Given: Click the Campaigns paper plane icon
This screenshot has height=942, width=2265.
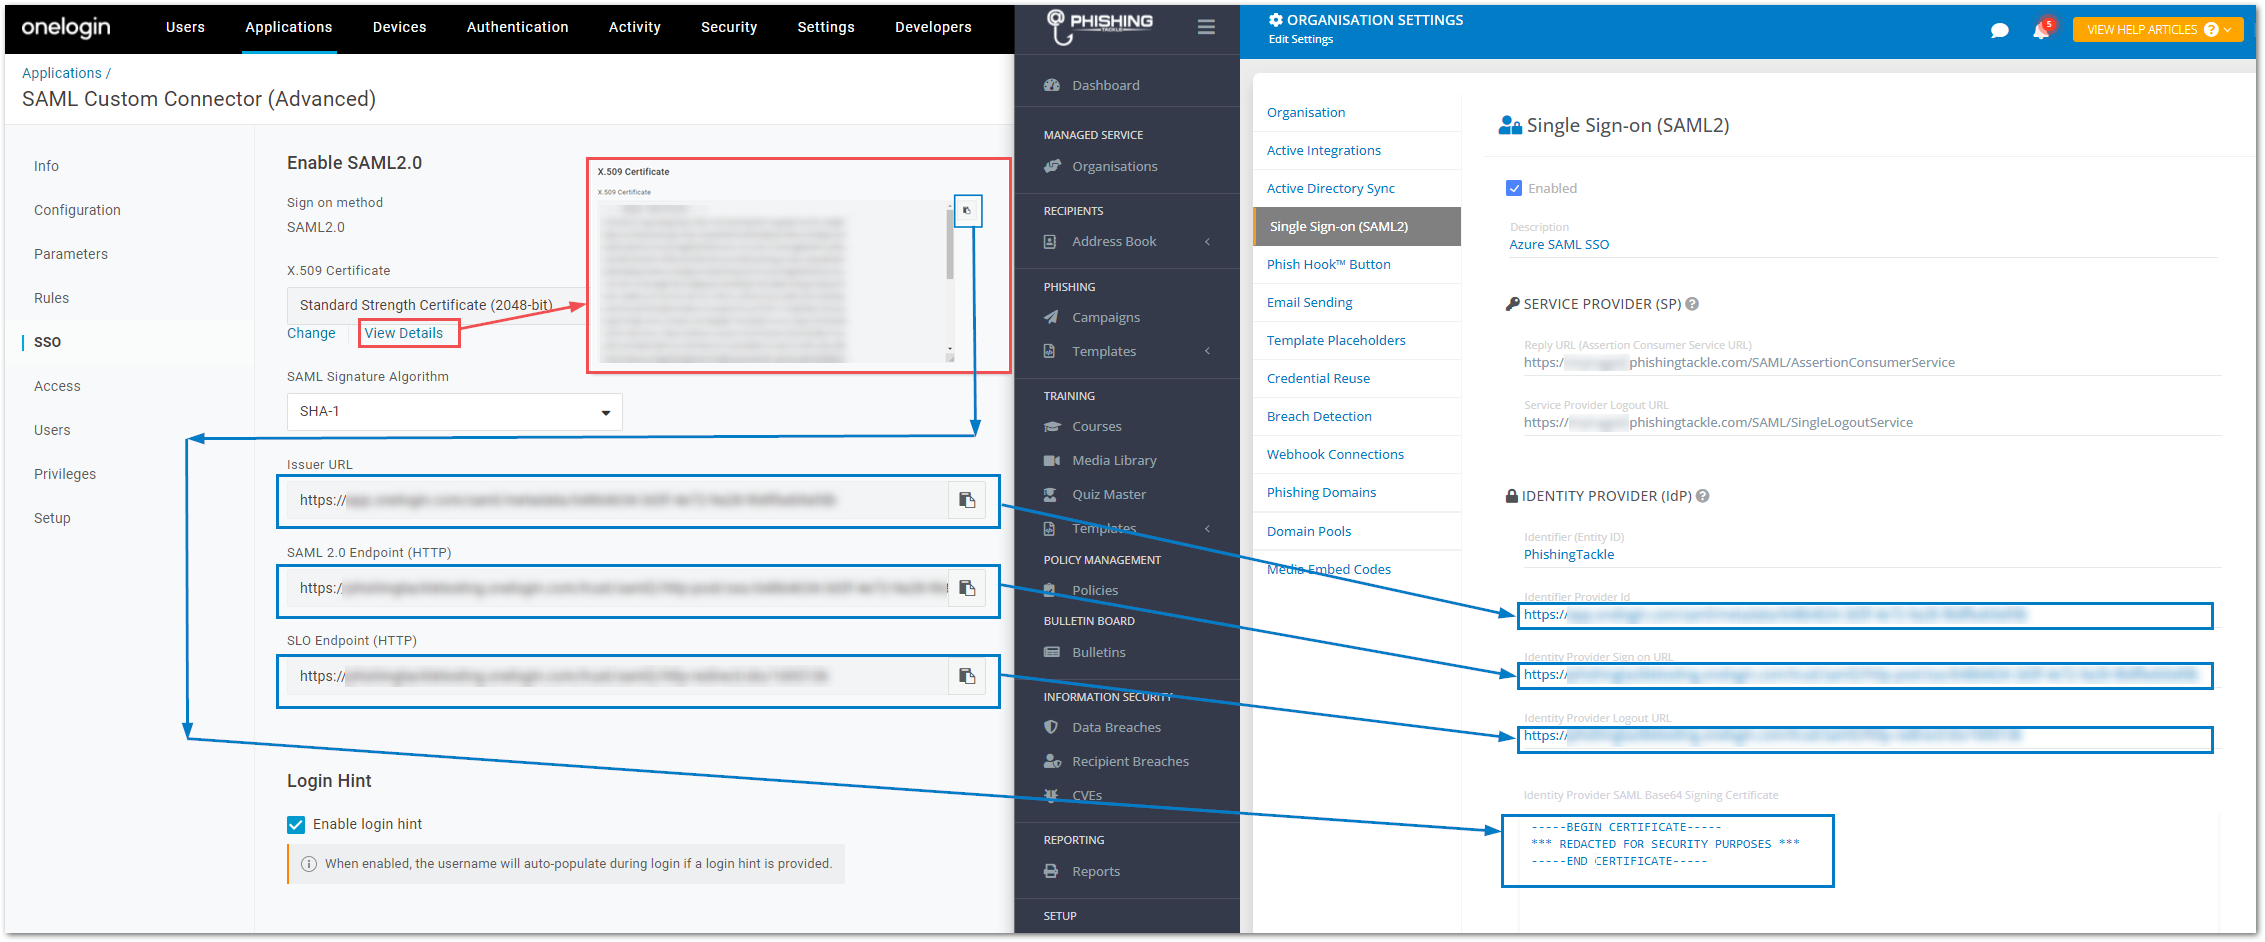Looking at the screenshot, I should tap(1051, 317).
